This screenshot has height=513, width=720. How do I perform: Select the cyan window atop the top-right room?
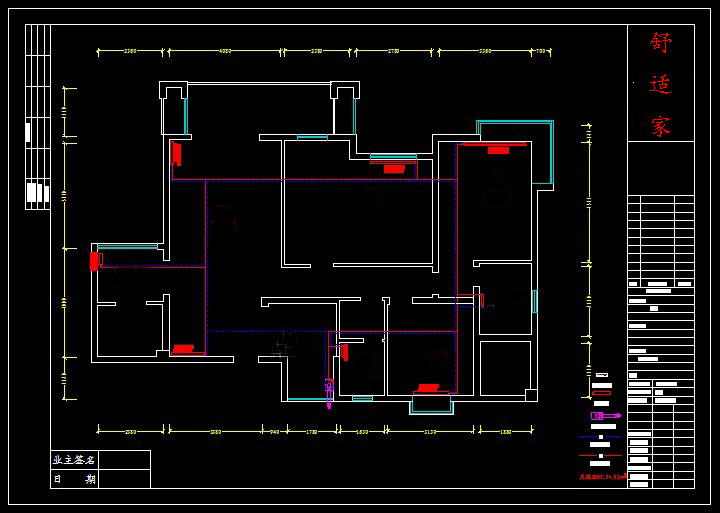pos(514,122)
